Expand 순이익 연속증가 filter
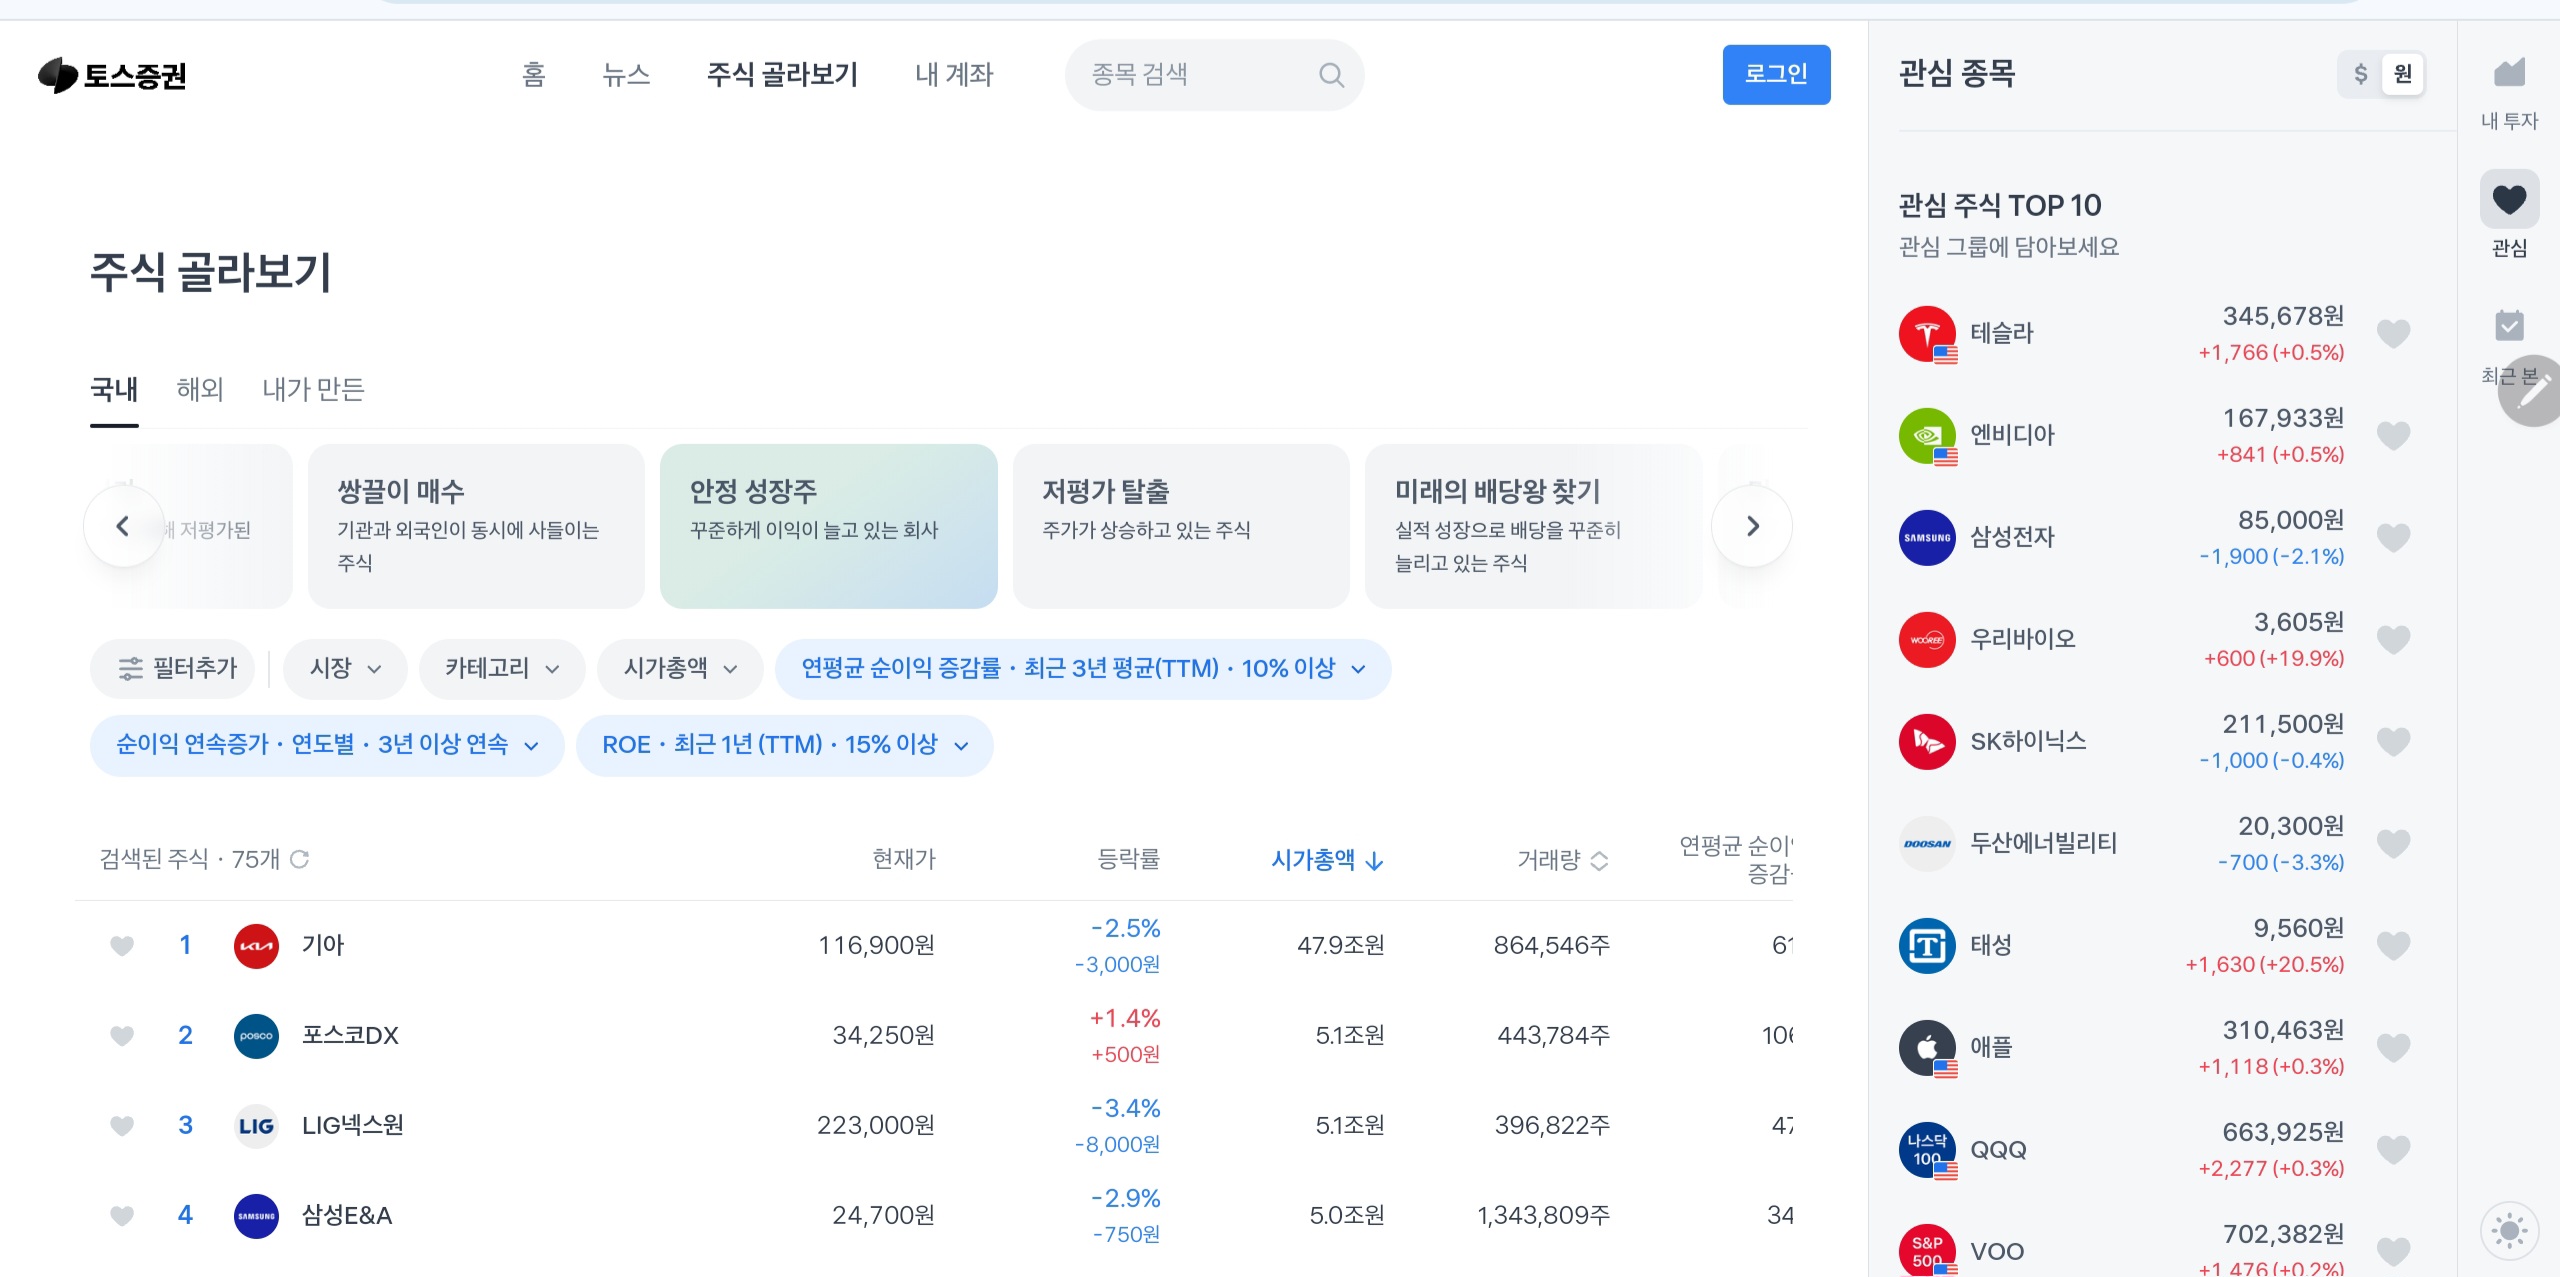 click(x=327, y=745)
